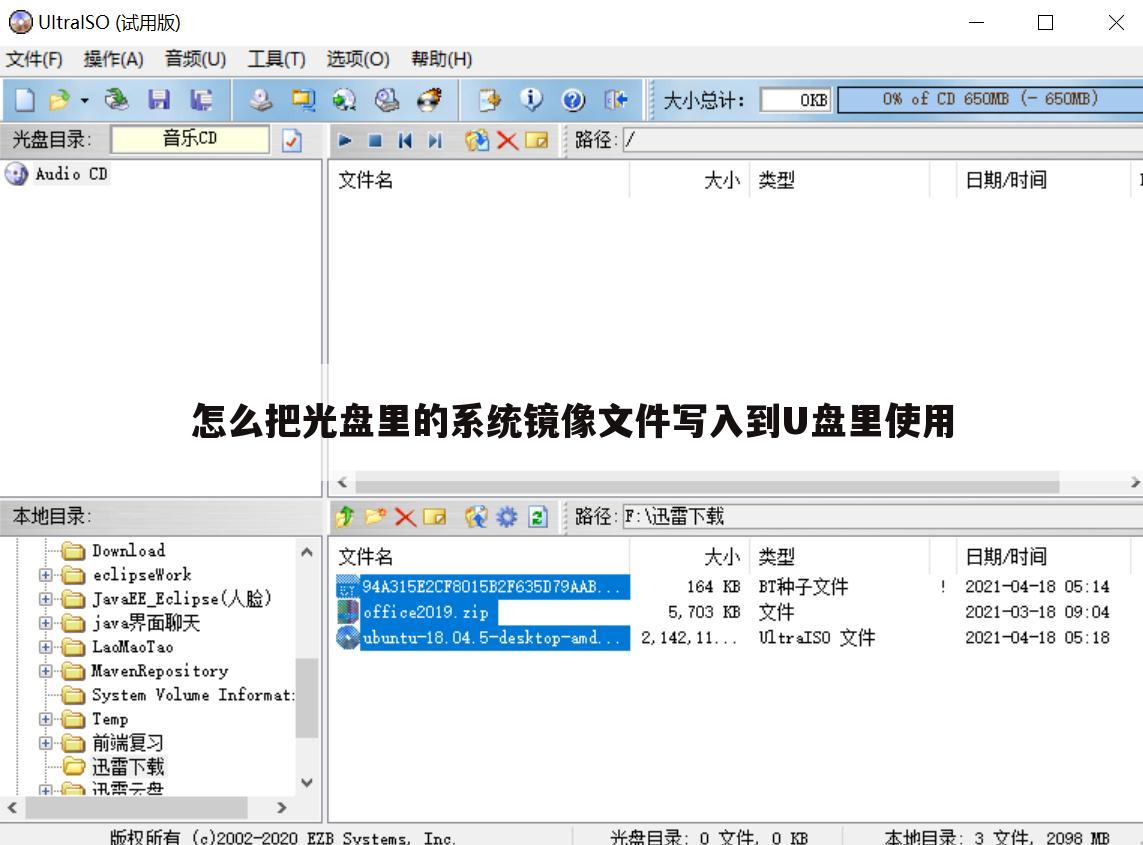
Task: Click the New file icon
Action: pyautogui.click(x=24, y=99)
